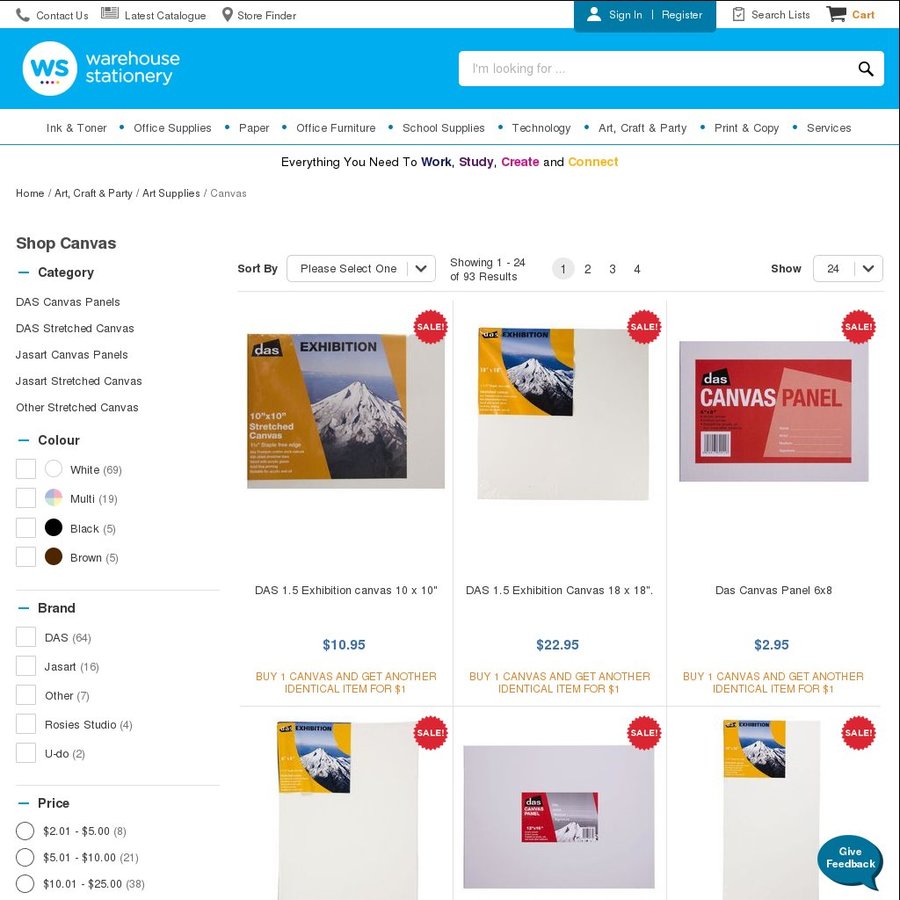The image size is (900, 900).
Task: Open the Ink & Toner menu
Action: pyautogui.click(x=76, y=128)
